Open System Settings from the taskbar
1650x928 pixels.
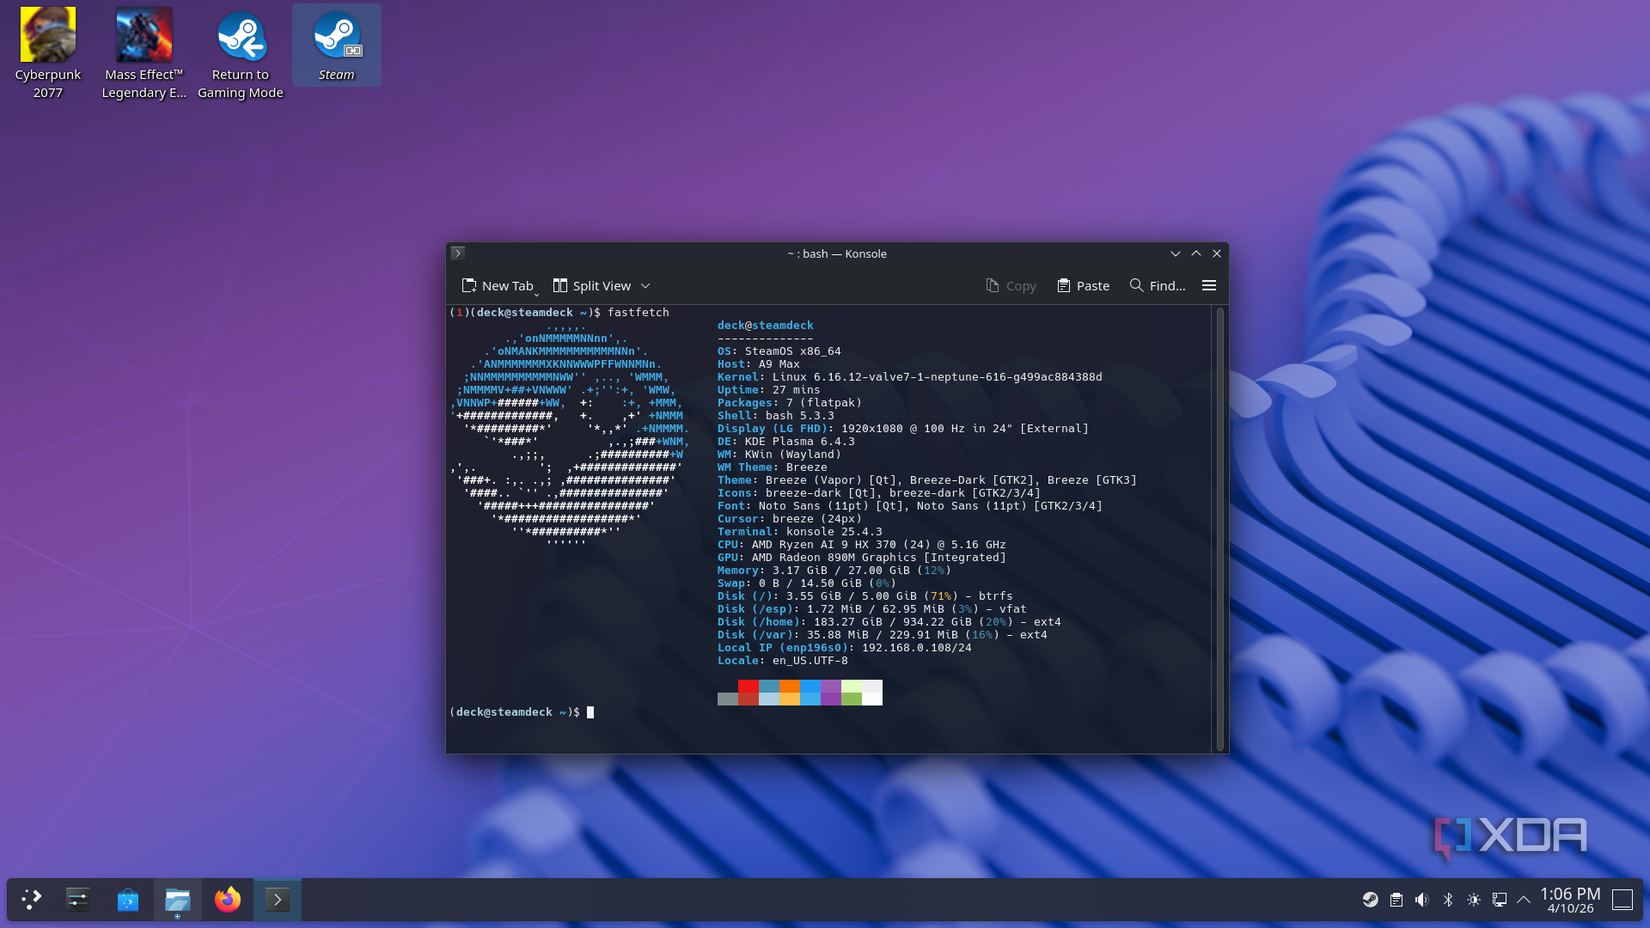[x=77, y=899]
